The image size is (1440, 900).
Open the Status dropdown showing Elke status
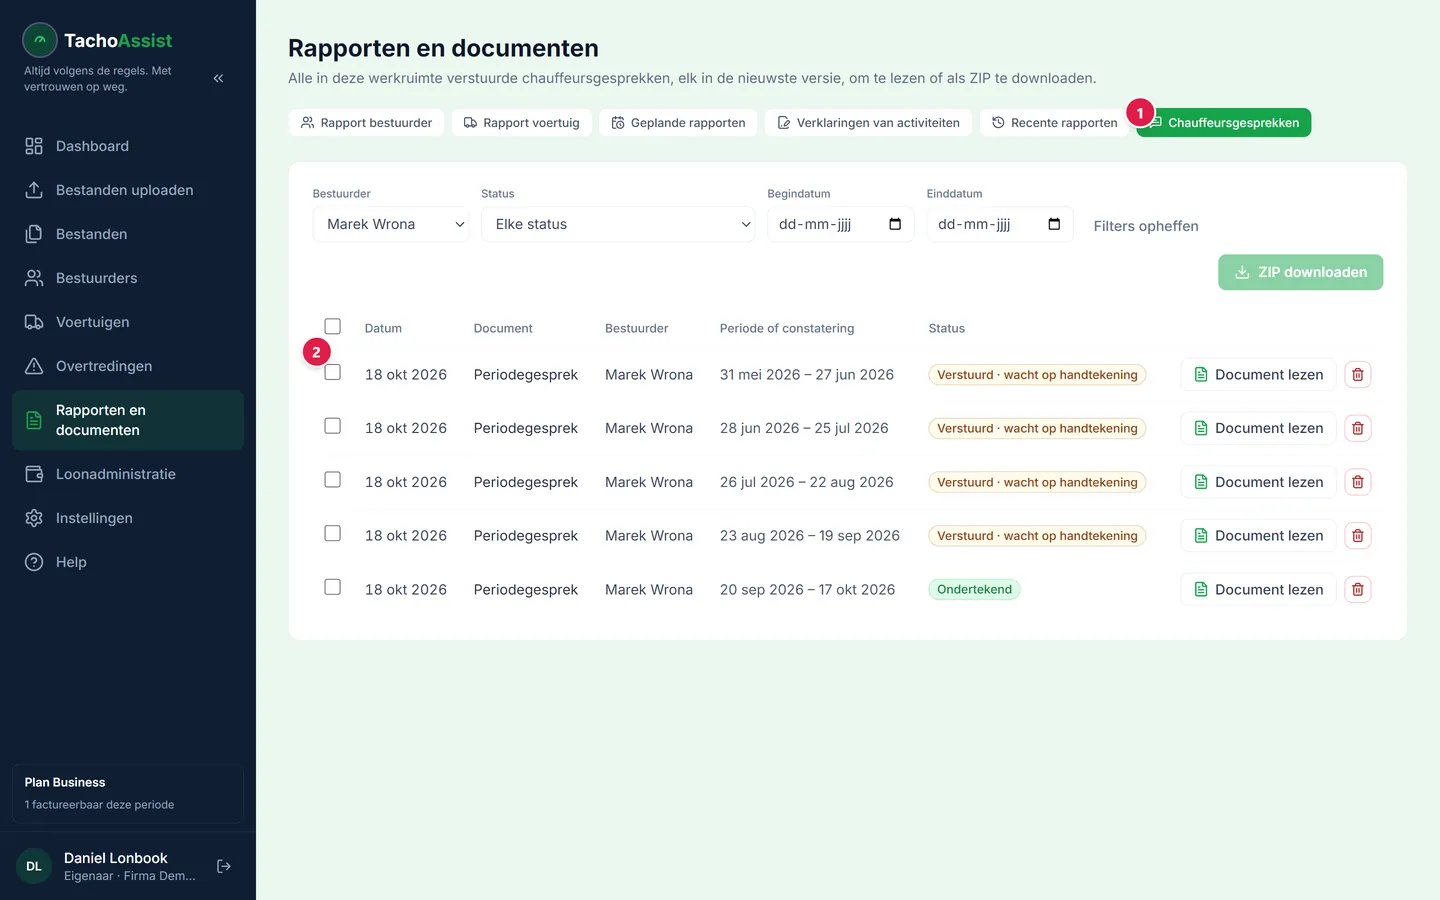pyautogui.click(x=618, y=224)
